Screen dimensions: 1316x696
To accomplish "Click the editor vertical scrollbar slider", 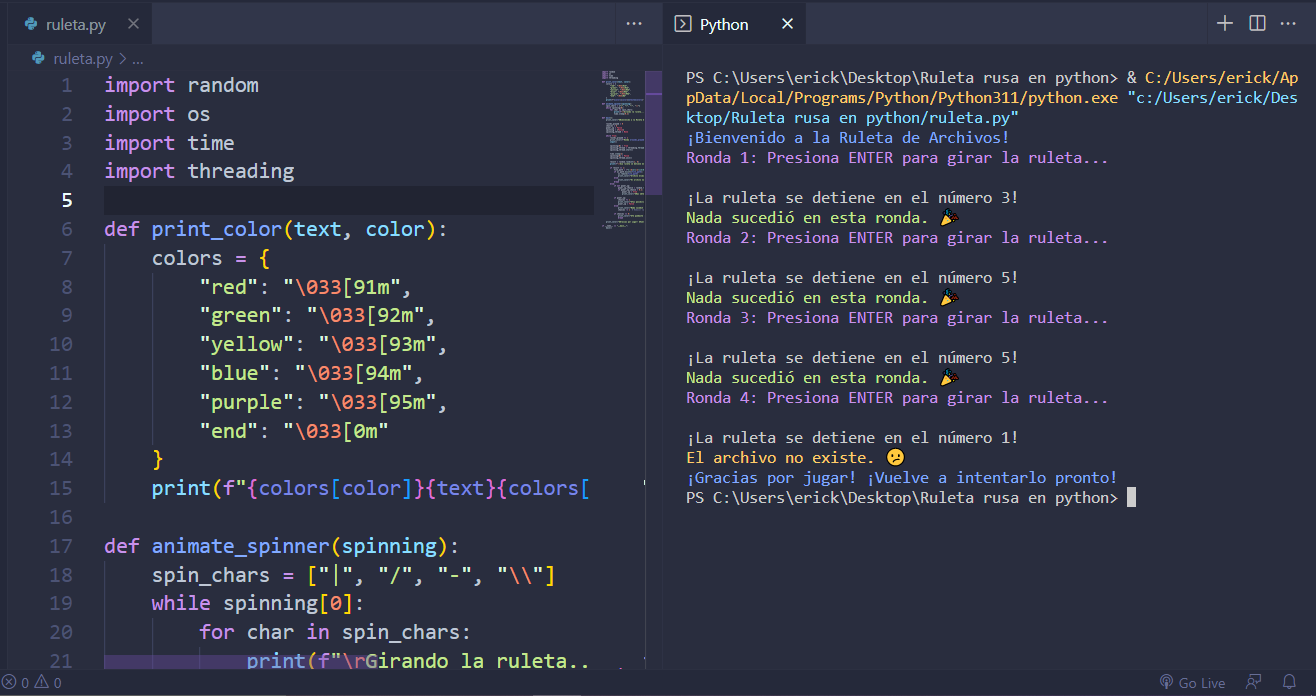I will click(653, 132).
